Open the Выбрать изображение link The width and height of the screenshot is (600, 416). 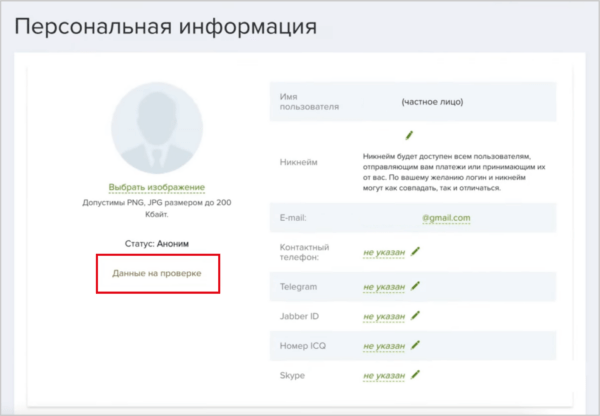pyautogui.click(x=157, y=187)
